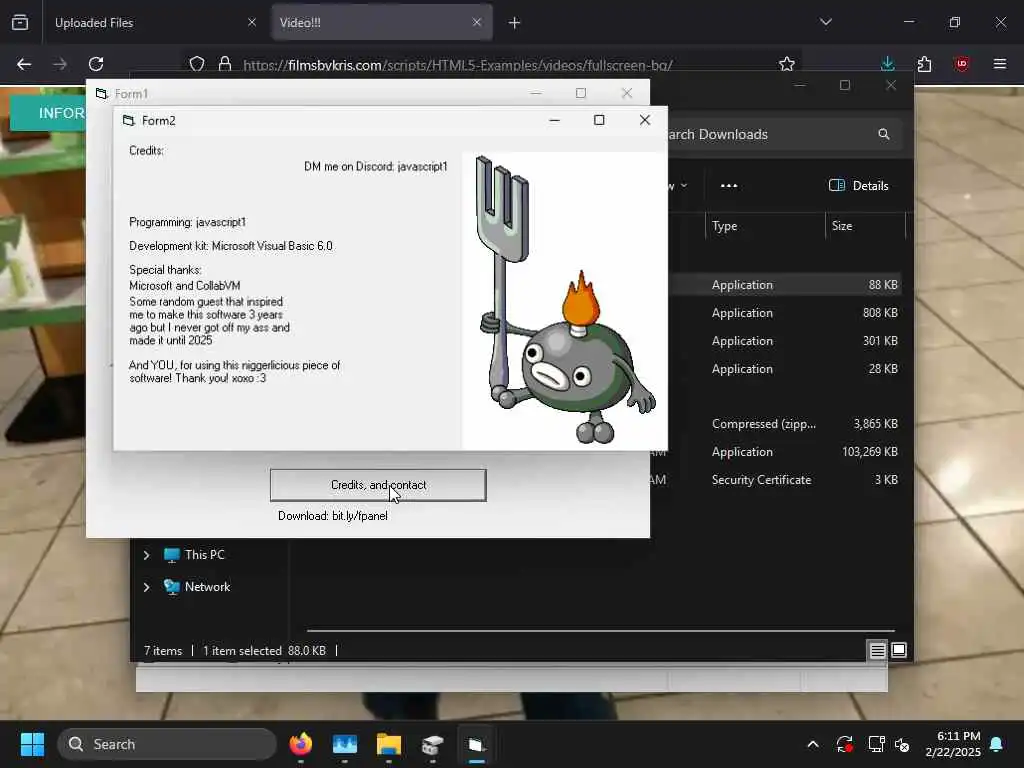Select the Compressed (zipp... 3,865 KB row
The height and width of the screenshot is (768, 1024).
[785, 424]
